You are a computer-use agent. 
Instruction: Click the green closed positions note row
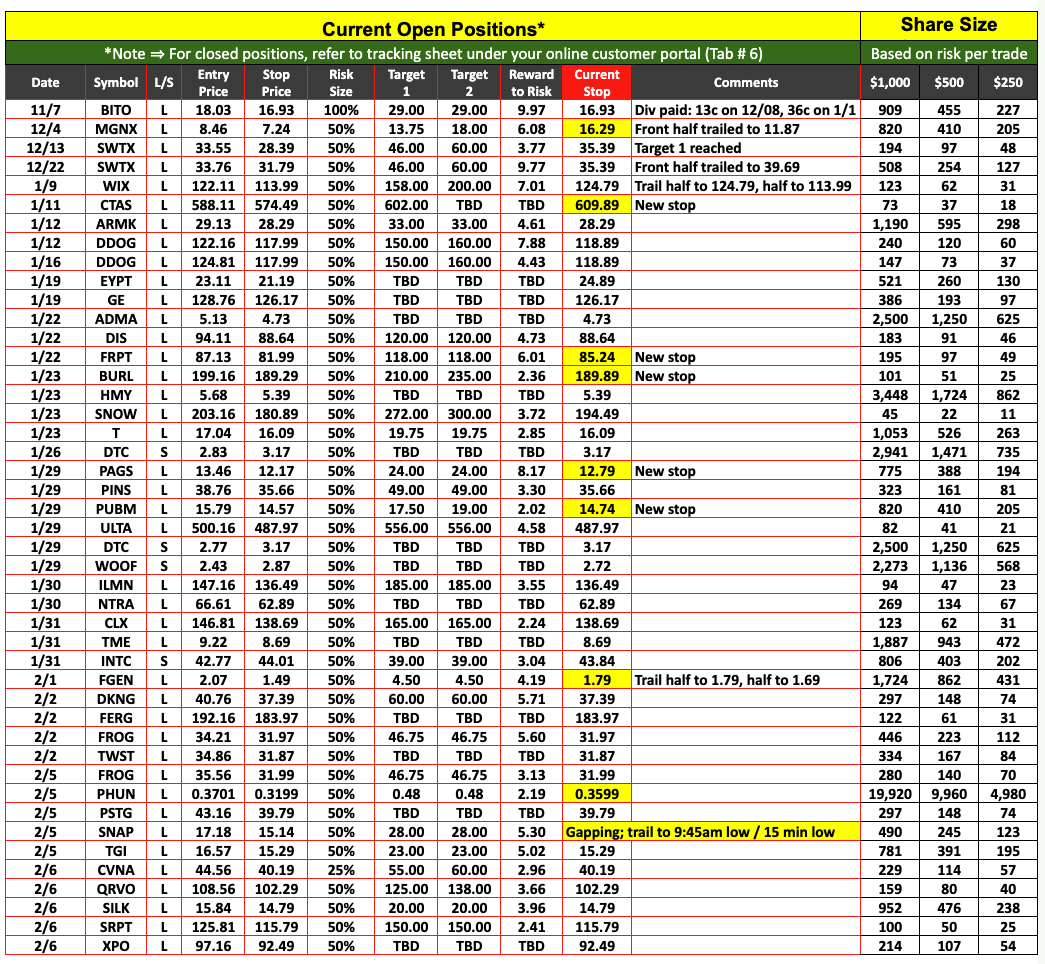(432, 54)
